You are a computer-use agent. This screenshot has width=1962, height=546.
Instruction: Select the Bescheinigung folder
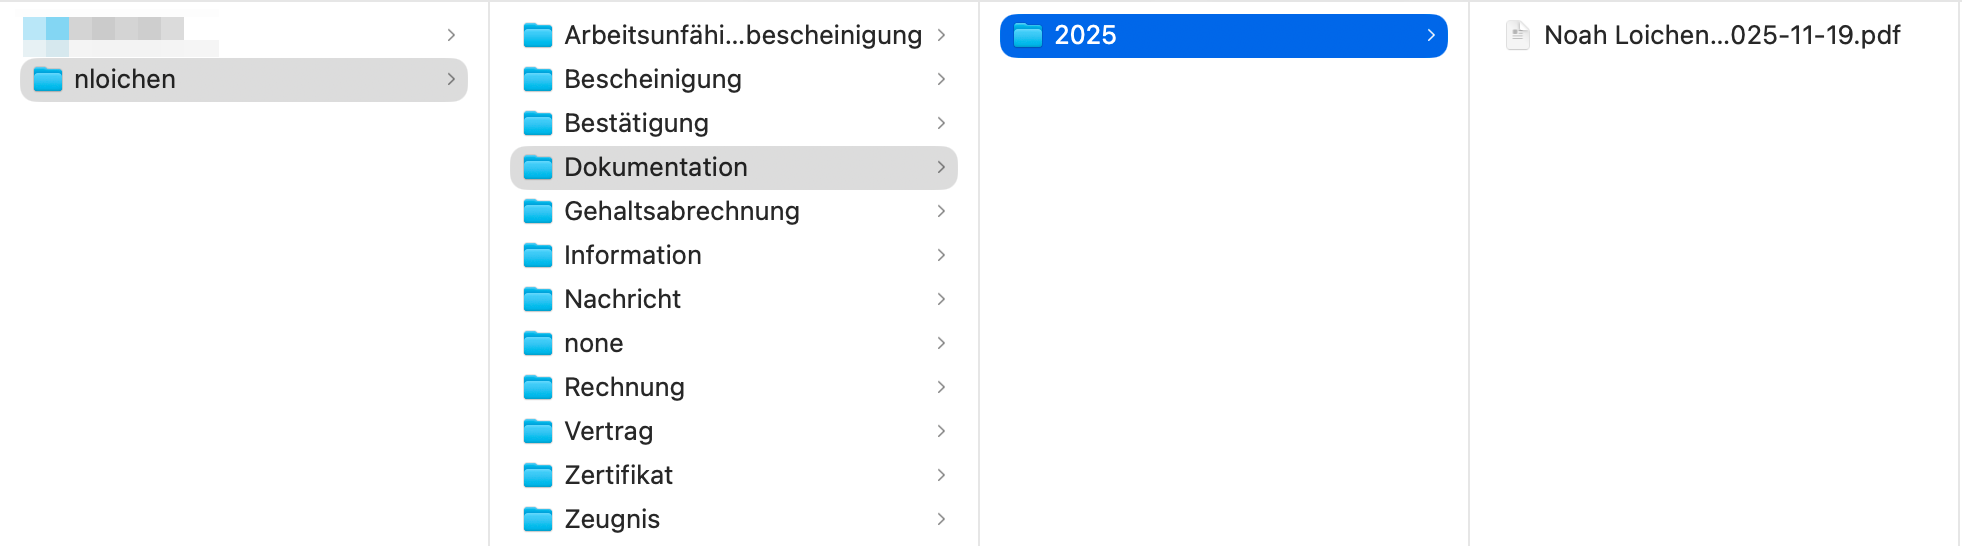652,79
